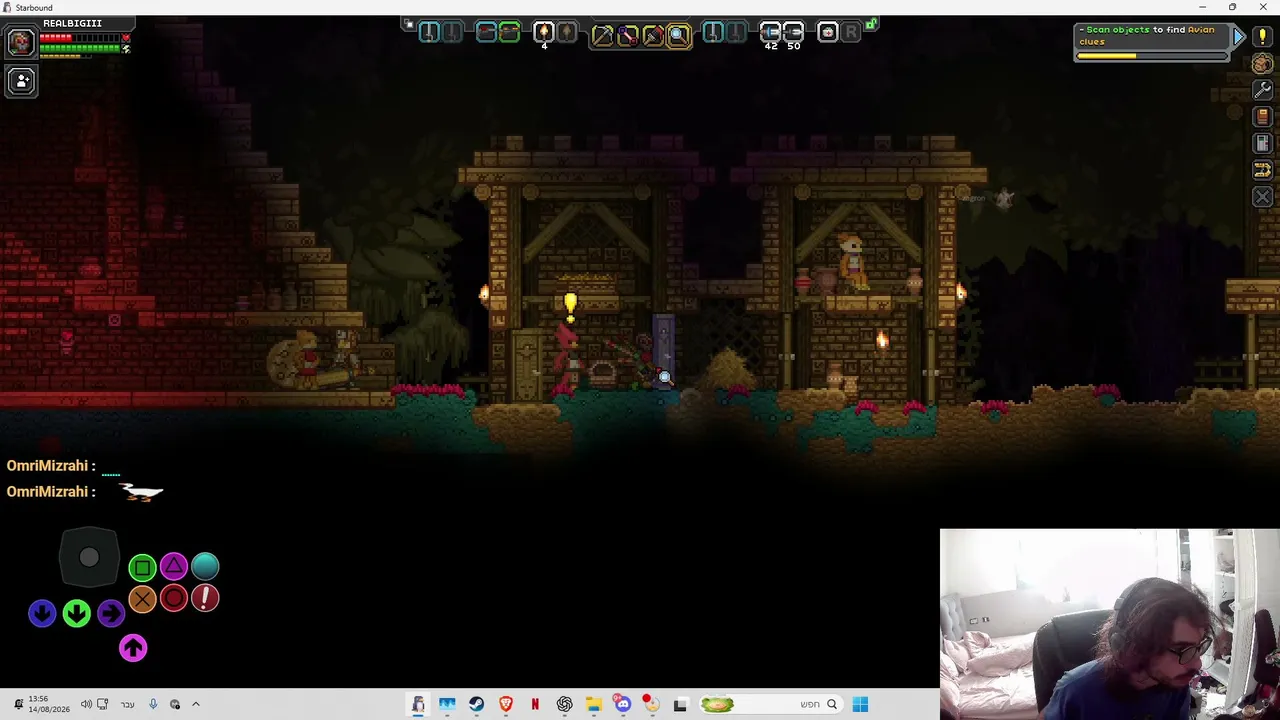The height and width of the screenshot is (720, 1280).
Task: Click the blue down arrow button
Action: (x=42, y=613)
